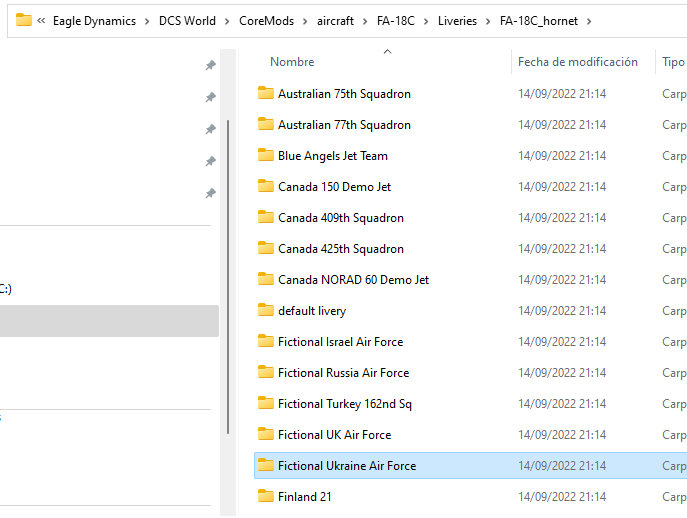
Task: Jump to FA-18C breadcrumb
Action: point(396,21)
